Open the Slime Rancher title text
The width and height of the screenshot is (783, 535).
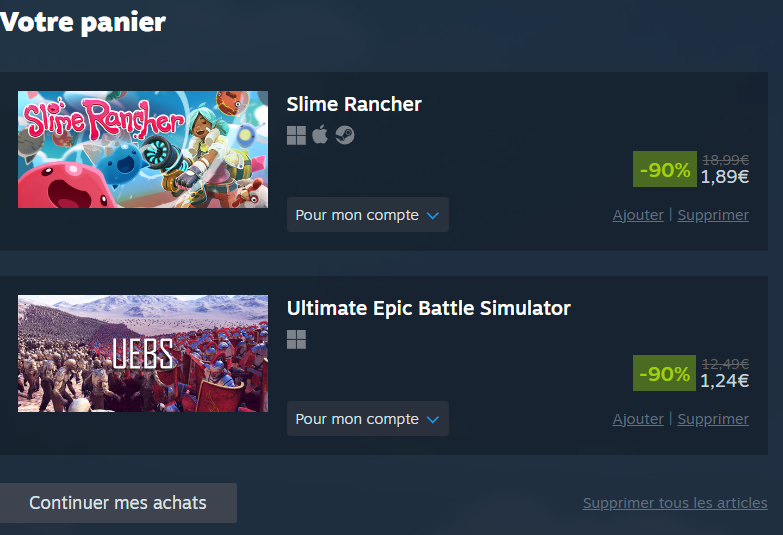354,104
